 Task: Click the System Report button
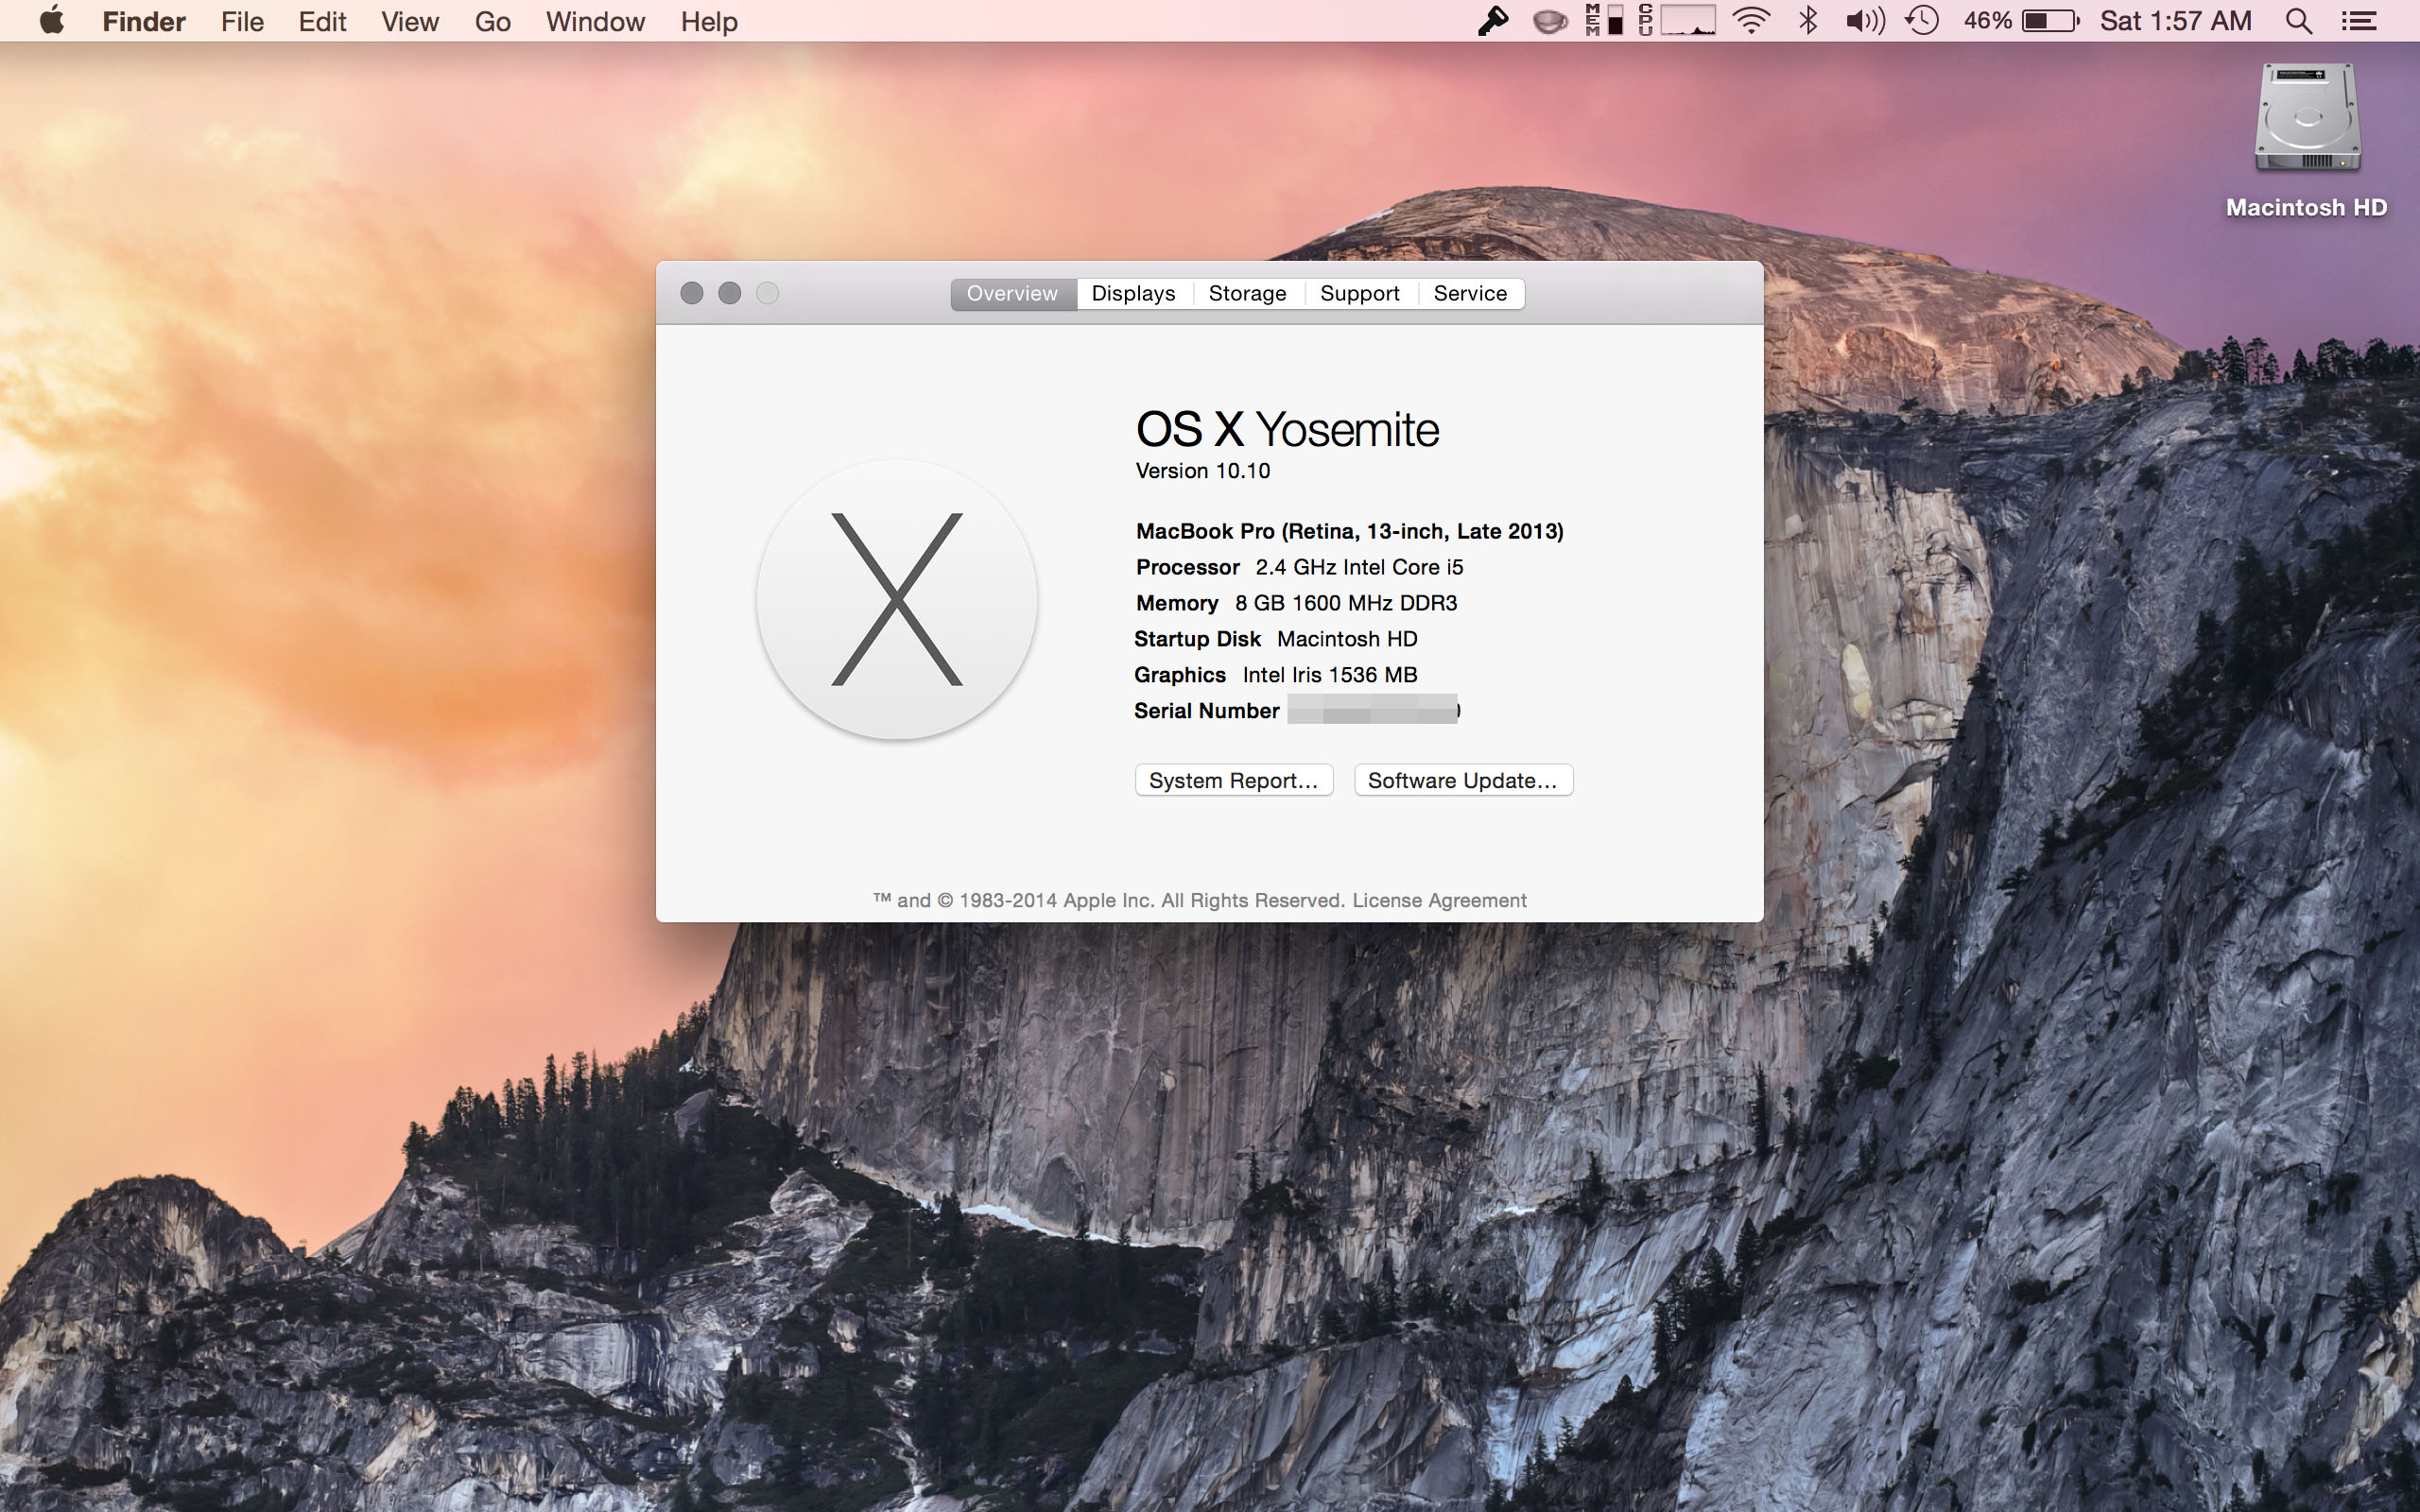pos(1233,780)
